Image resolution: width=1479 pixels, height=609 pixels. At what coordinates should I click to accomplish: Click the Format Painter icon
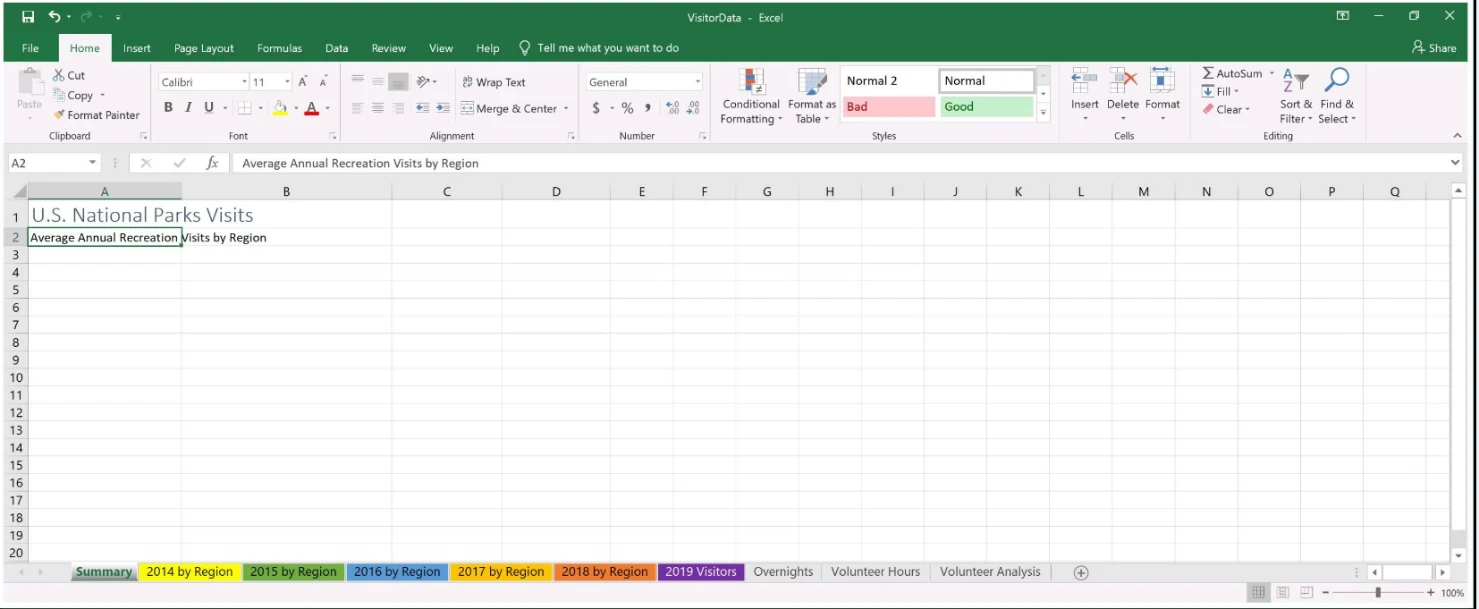60,115
